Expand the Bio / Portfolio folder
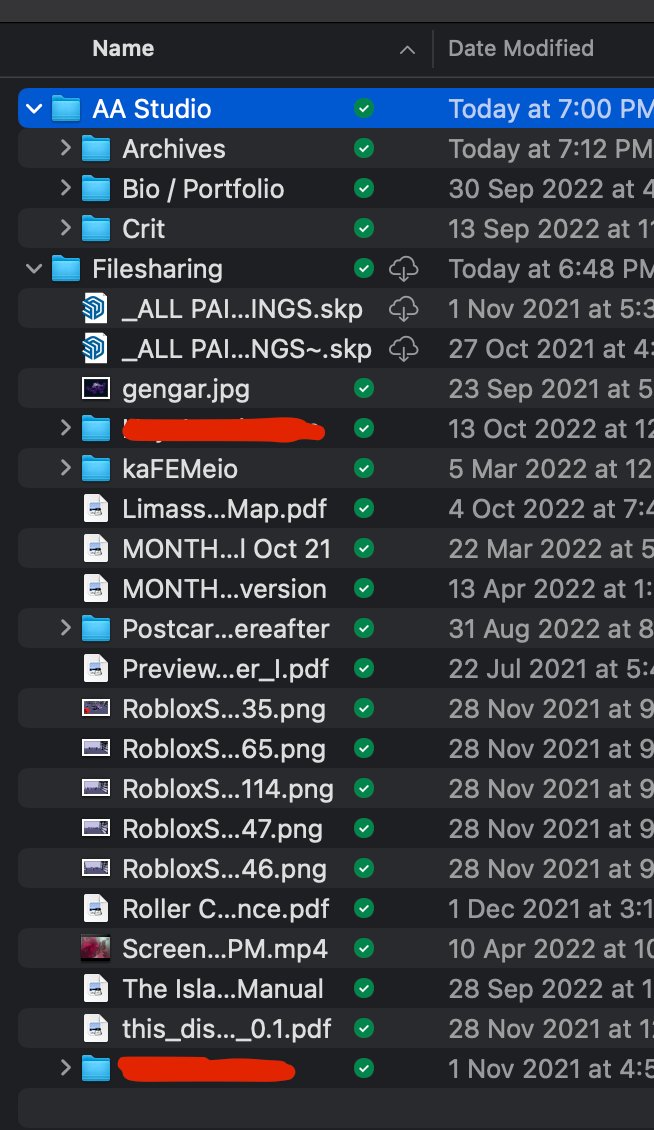This screenshot has height=1130, width=654. (65, 188)
